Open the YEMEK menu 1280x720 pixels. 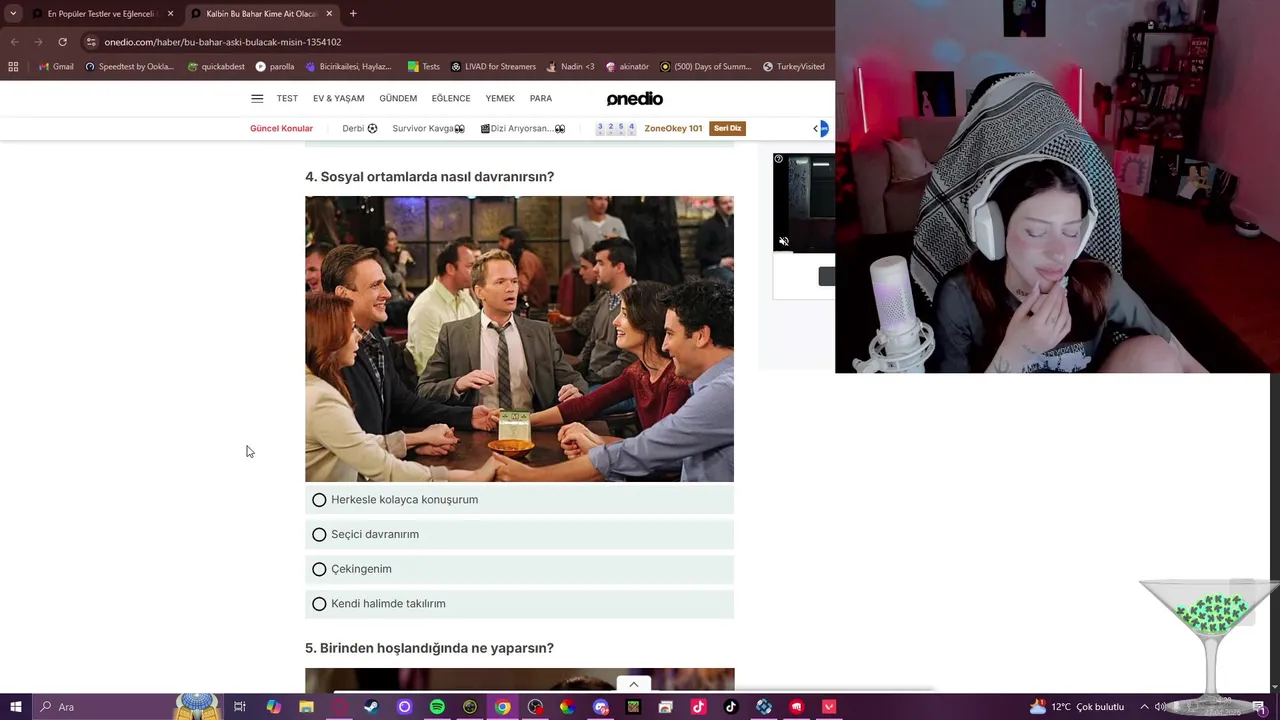pyautogui.click(x=500, y=98)
